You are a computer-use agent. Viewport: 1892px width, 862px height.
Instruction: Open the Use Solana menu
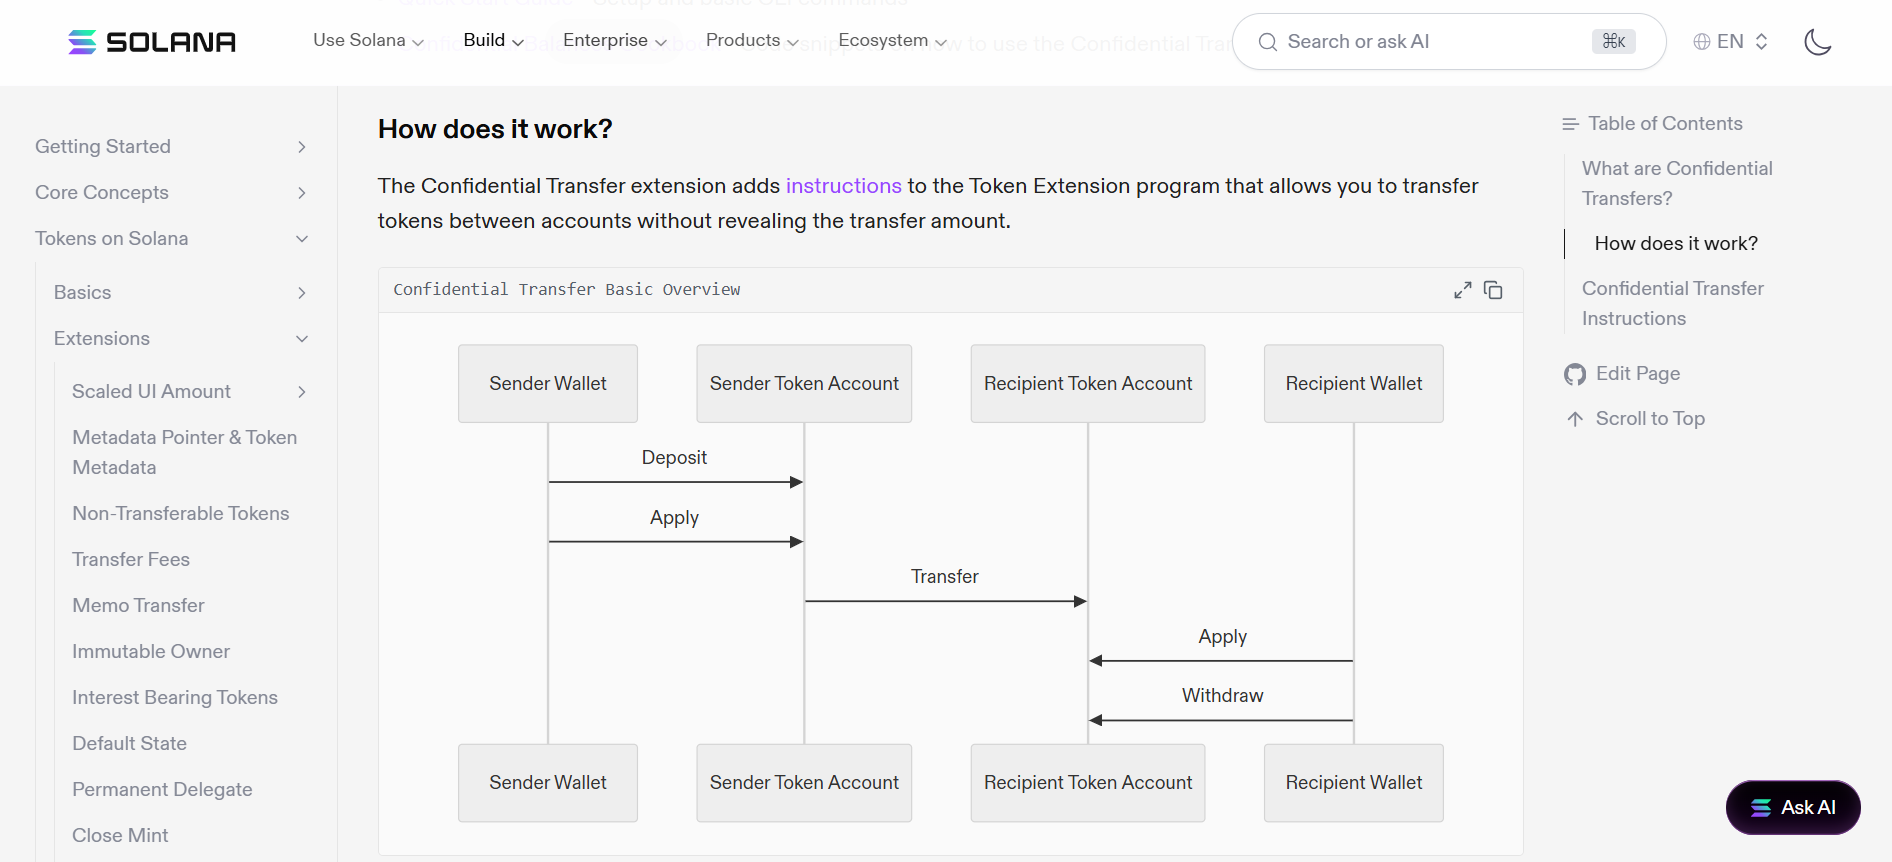tap(368, 40)
